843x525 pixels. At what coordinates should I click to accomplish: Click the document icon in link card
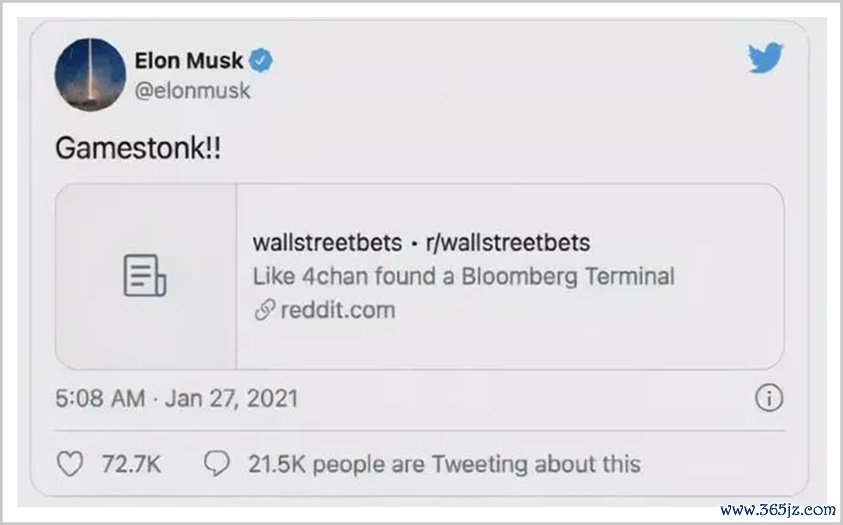pyautogui.click(x=145, y=276)
